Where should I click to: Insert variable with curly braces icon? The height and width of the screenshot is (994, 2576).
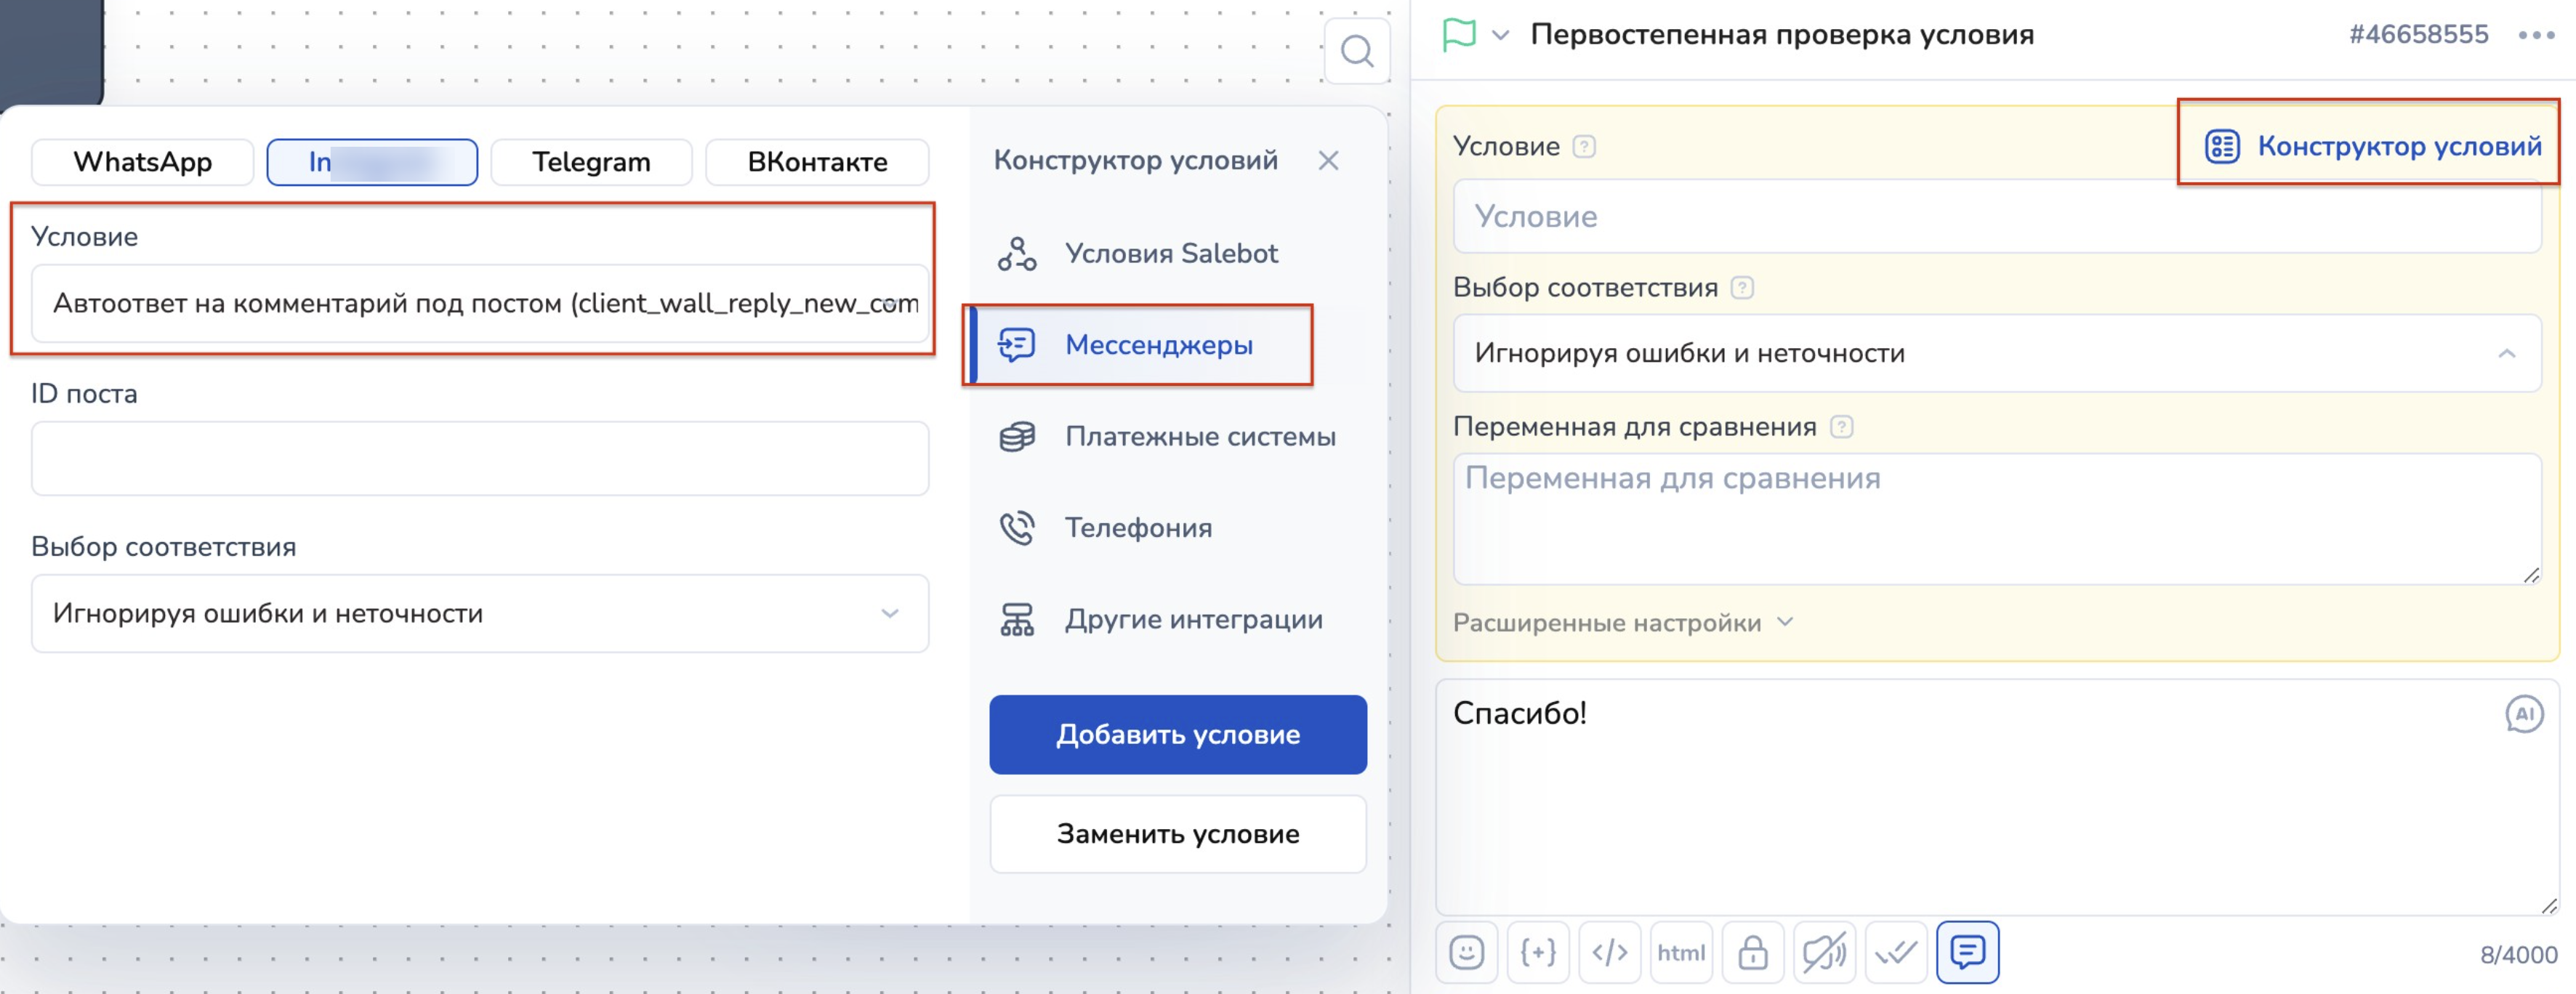1538,952
